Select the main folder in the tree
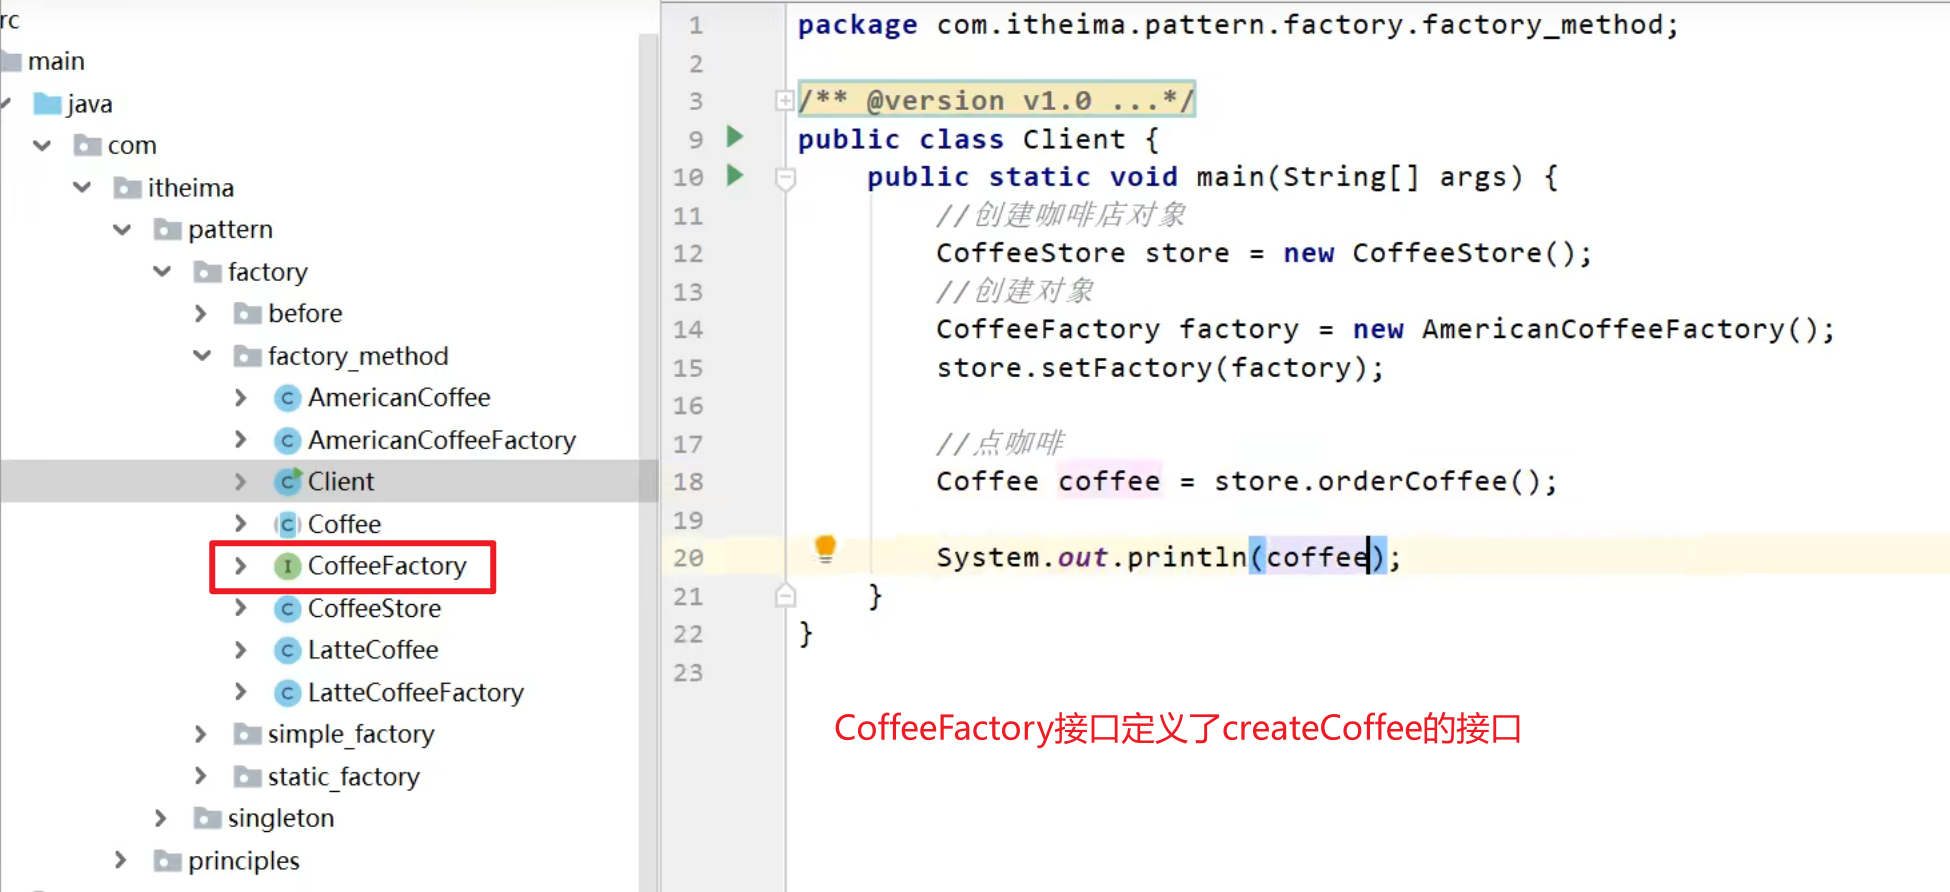 point(56,62)
